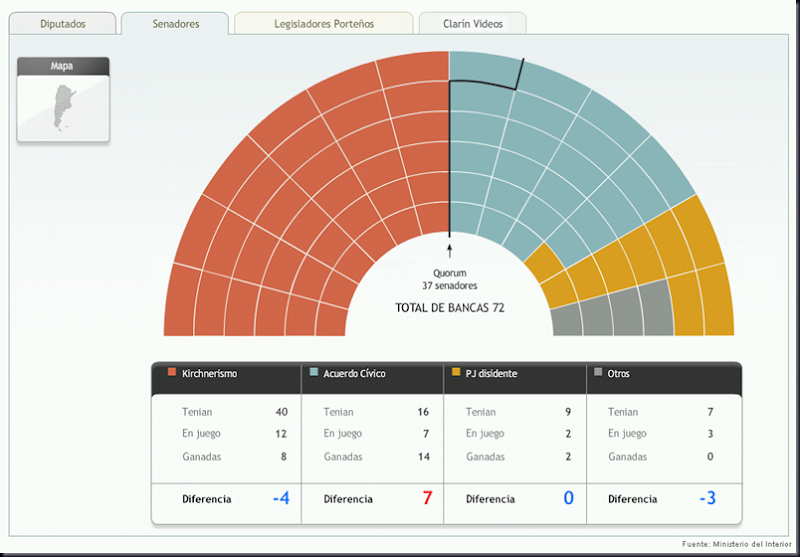Viewport: 800px width, 557px height.
Task: Click the Fuente: Ministerio del Interior credit
Action: [737, 544]
